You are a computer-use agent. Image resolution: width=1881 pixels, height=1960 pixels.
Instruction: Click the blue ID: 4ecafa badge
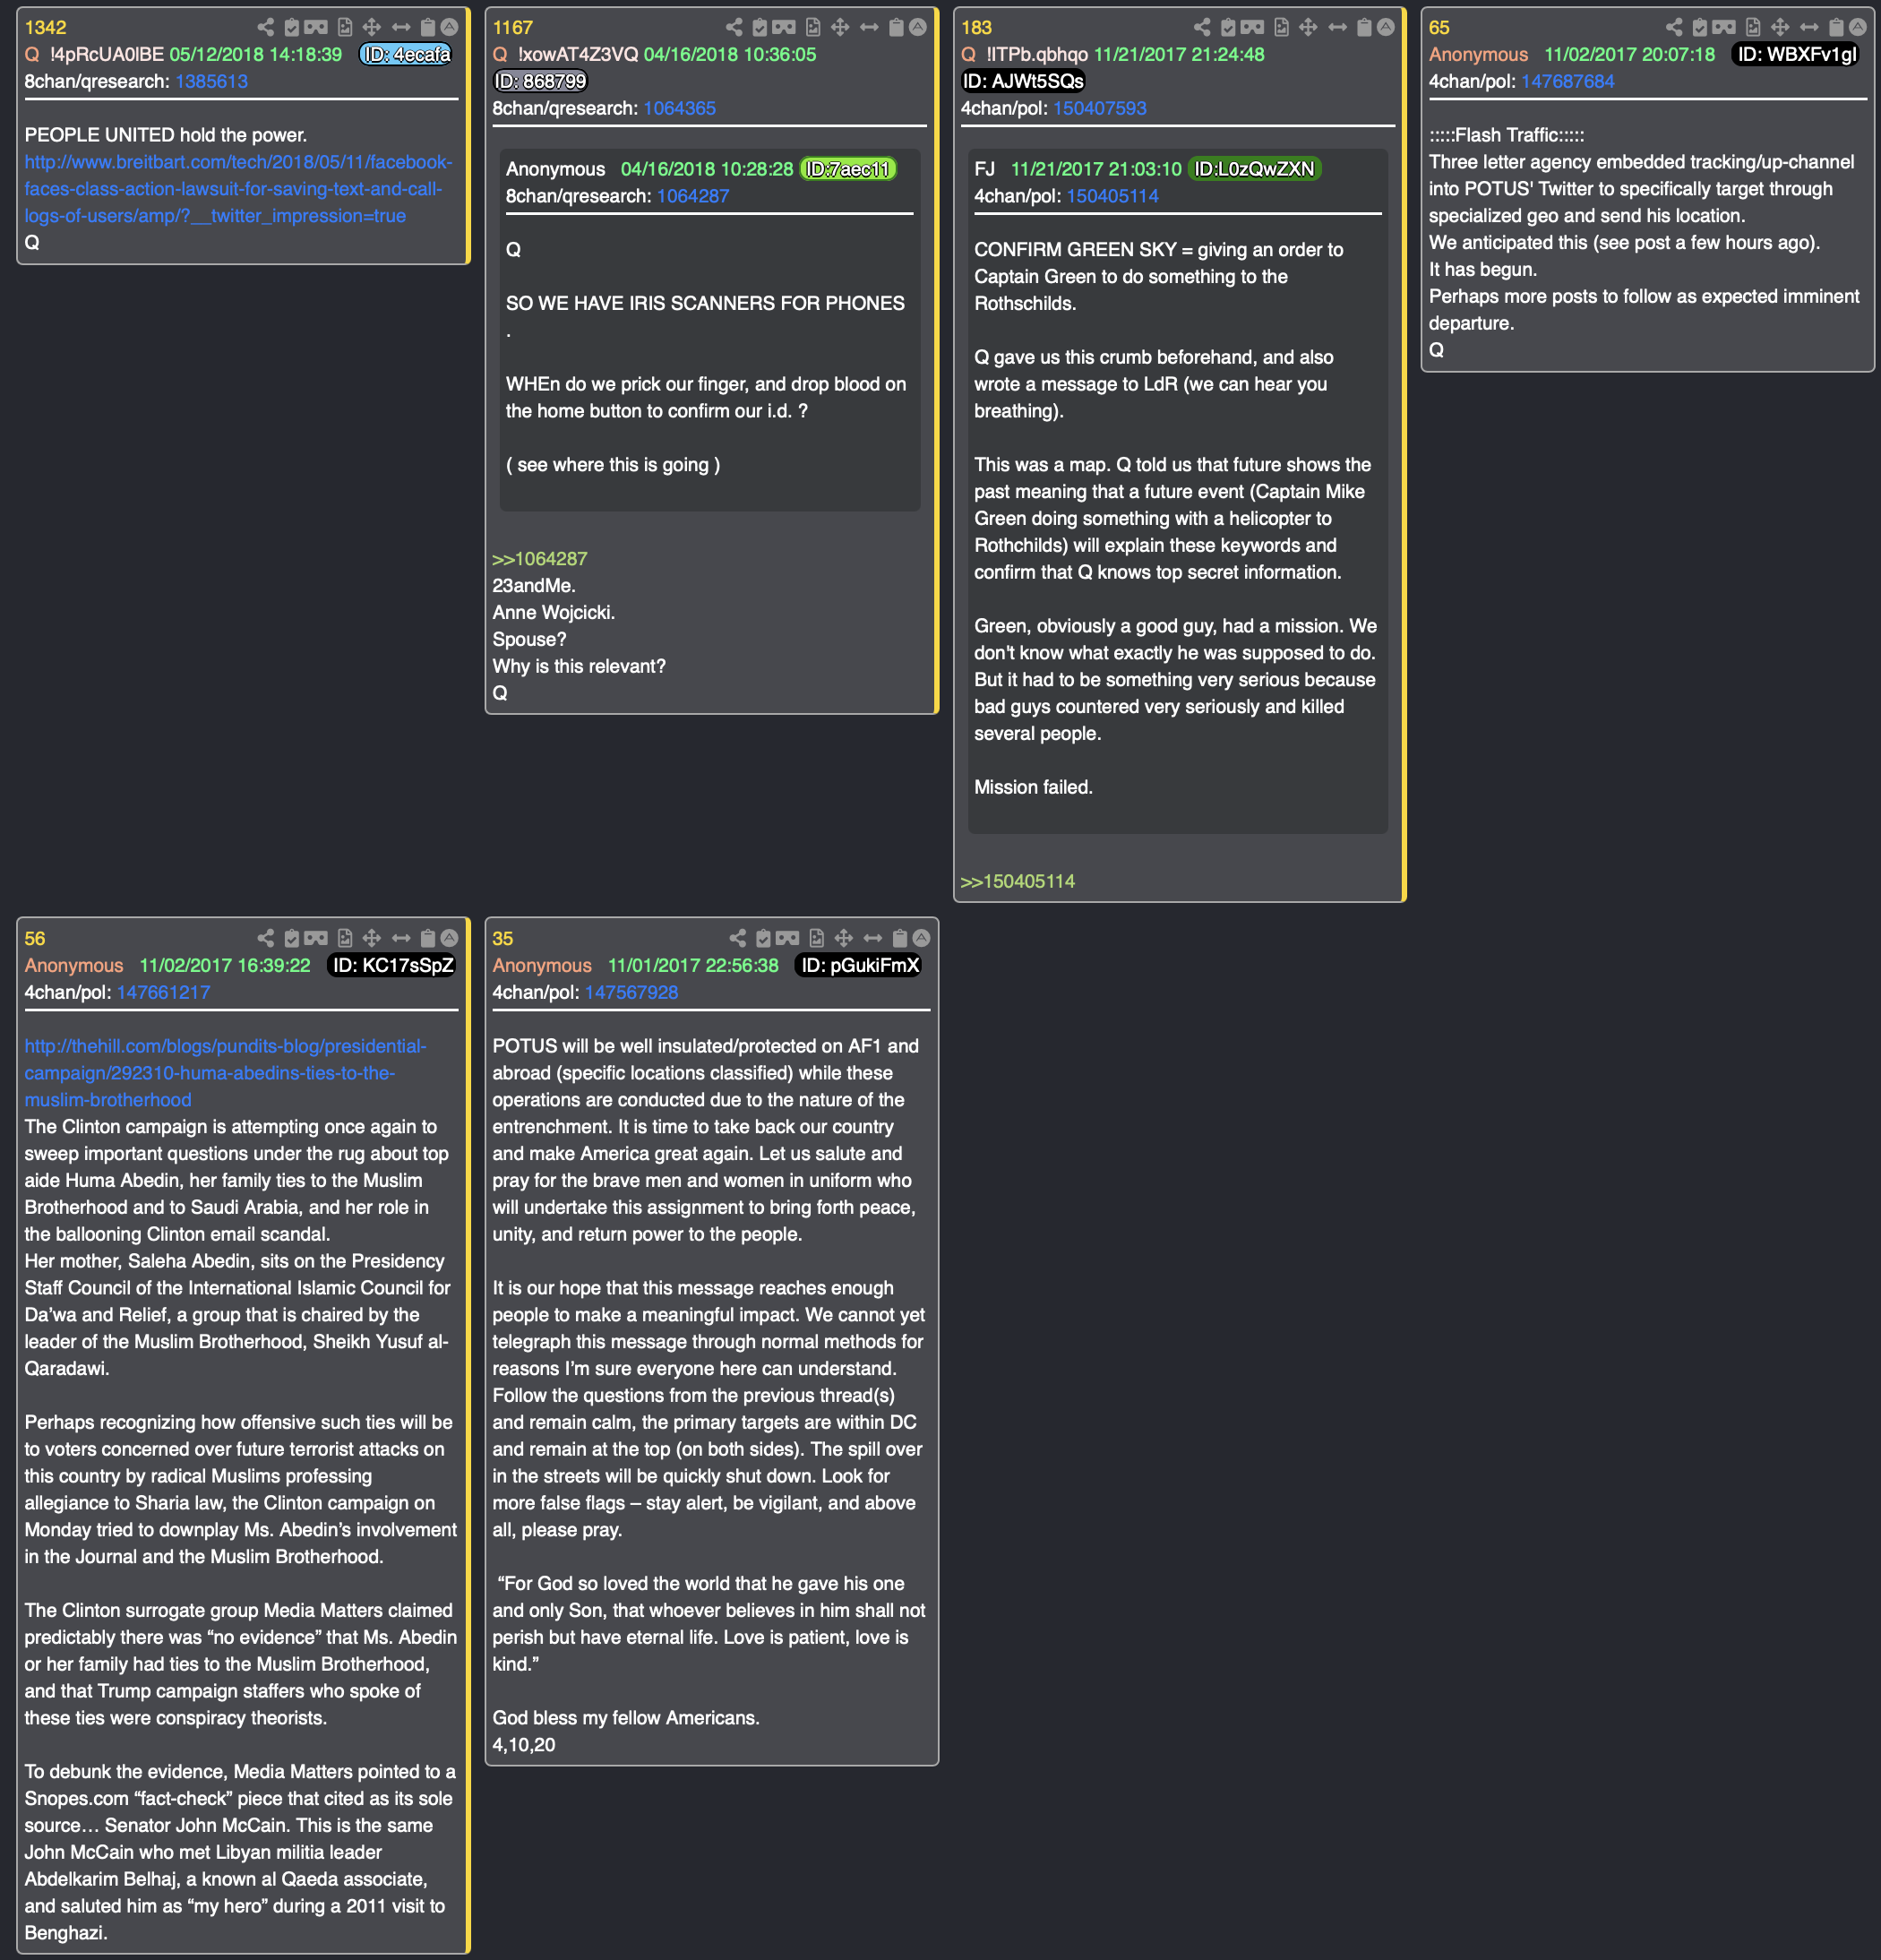[406, 55]
